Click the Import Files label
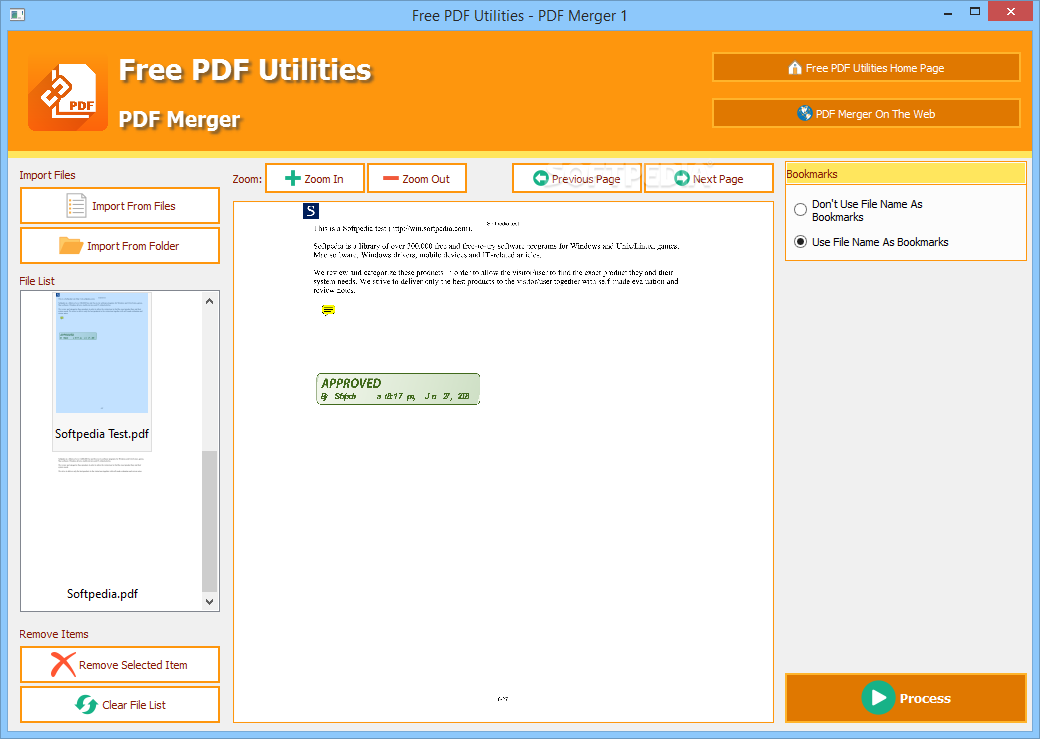This screenshot has width=1040, height=739. pos(47,175)
